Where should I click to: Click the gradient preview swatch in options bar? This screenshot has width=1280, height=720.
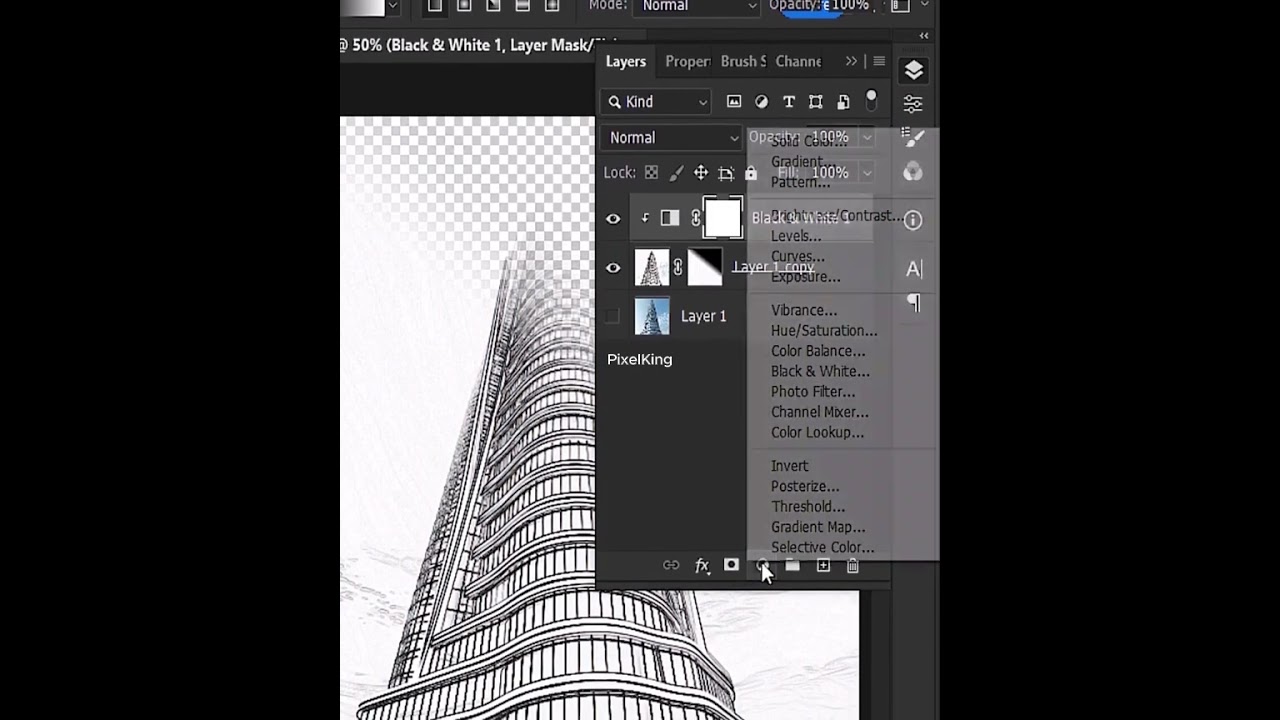tap(362, 6)
